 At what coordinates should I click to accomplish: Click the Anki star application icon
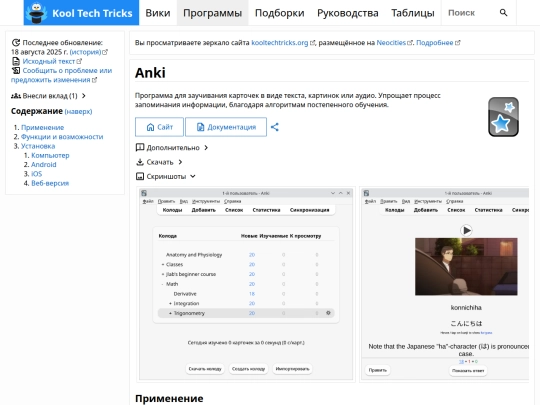coord(503,117)
